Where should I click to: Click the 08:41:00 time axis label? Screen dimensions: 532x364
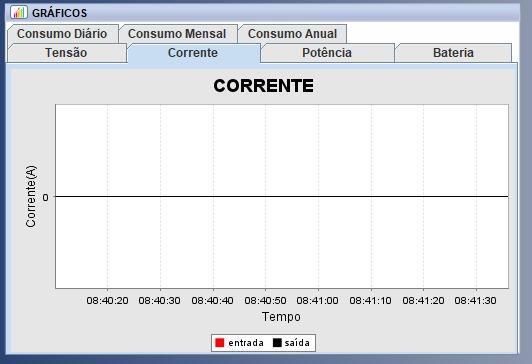click(x=317, y=301)
